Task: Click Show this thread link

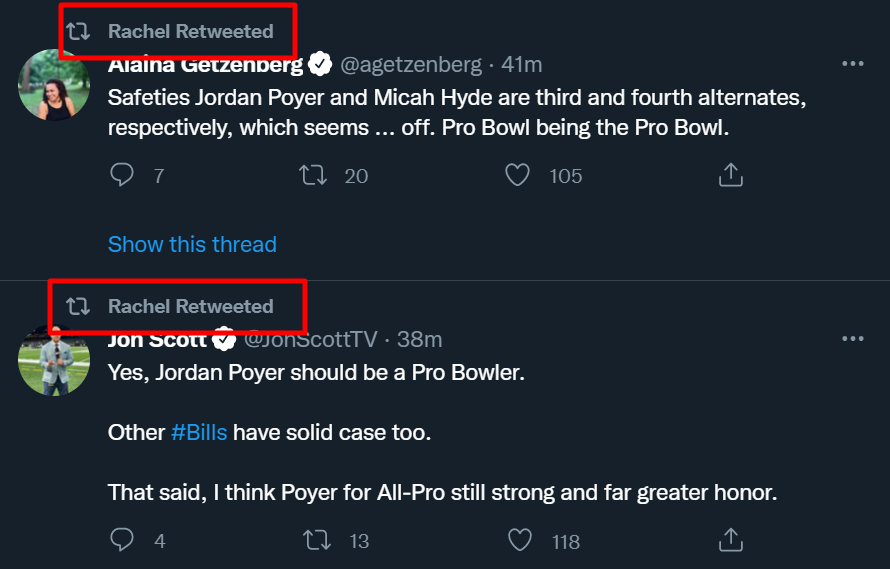Action: point(192,244)
